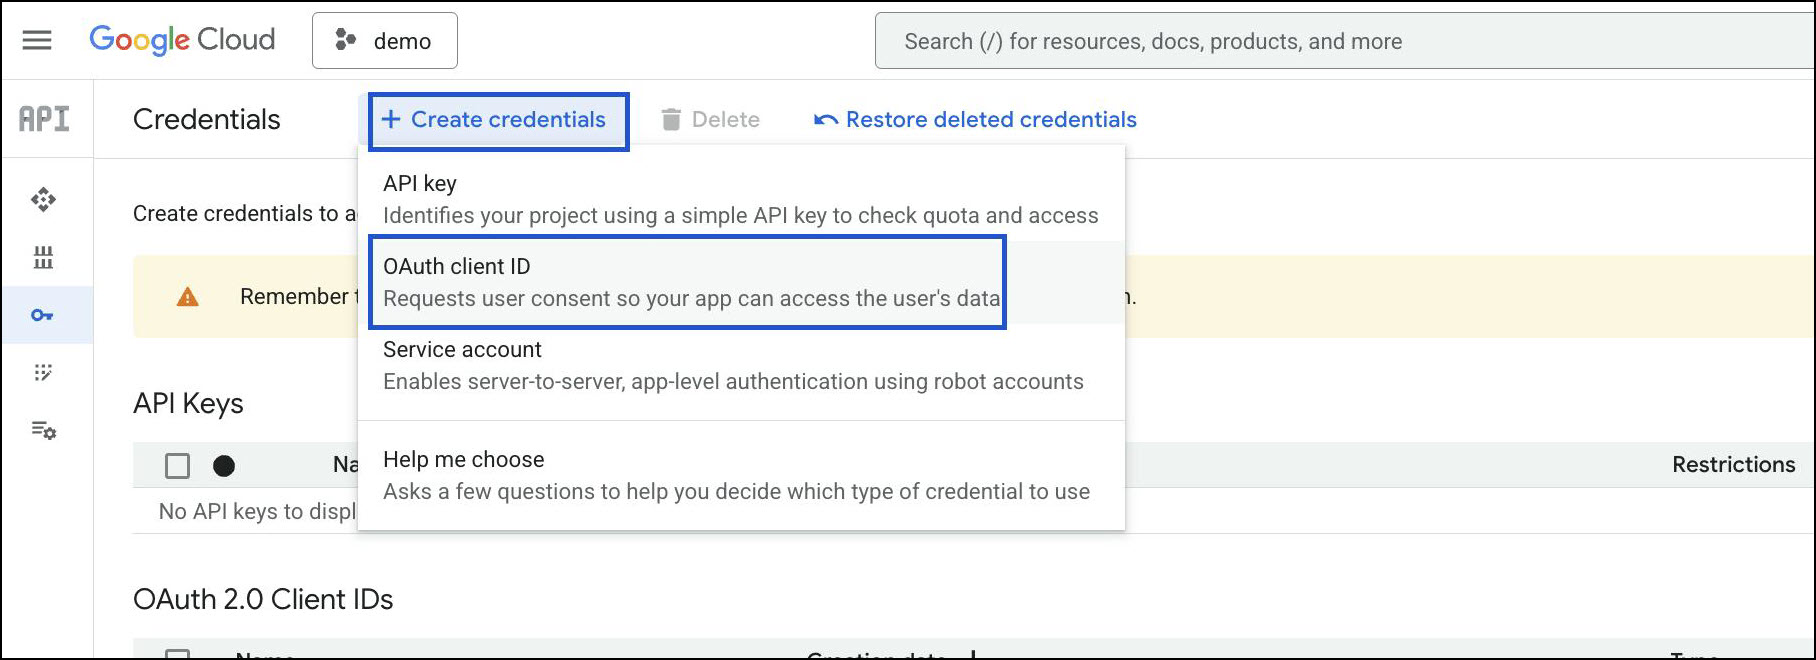The image size is (1816, 660).
Task: Open Enabled APIs & services sidebar icon
Action: coord(43,199)
